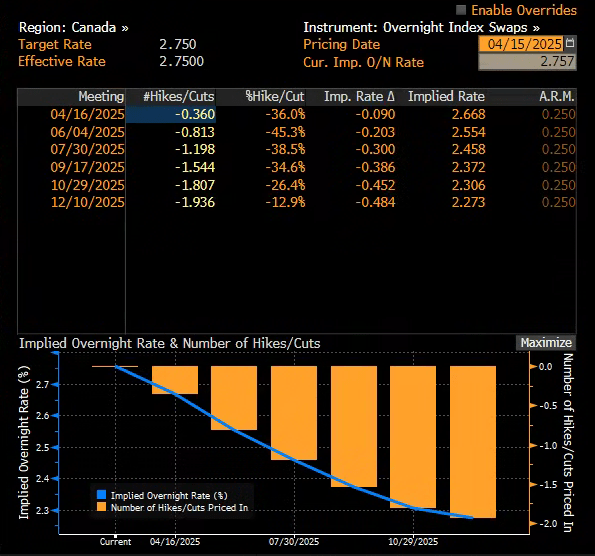Image resolution: width=595 pixels, height=556 pixels.
Task: Click the -45.3% hike/cut probability
Action: tap(285, 132)
